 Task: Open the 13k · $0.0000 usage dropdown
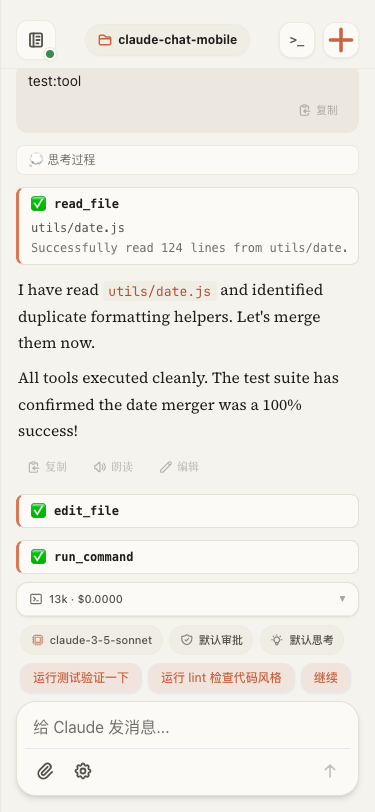click(188, 599)
